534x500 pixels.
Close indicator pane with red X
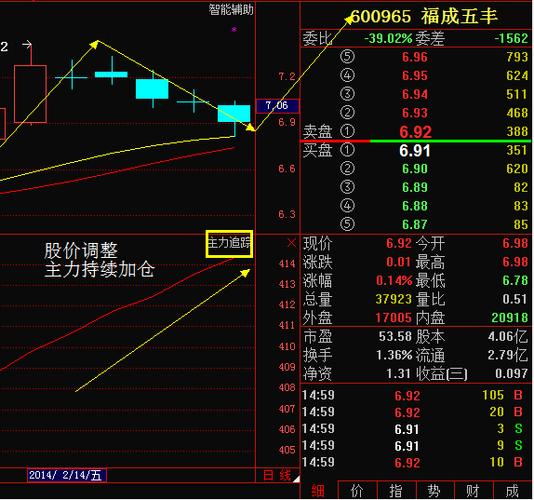point(292,243)
